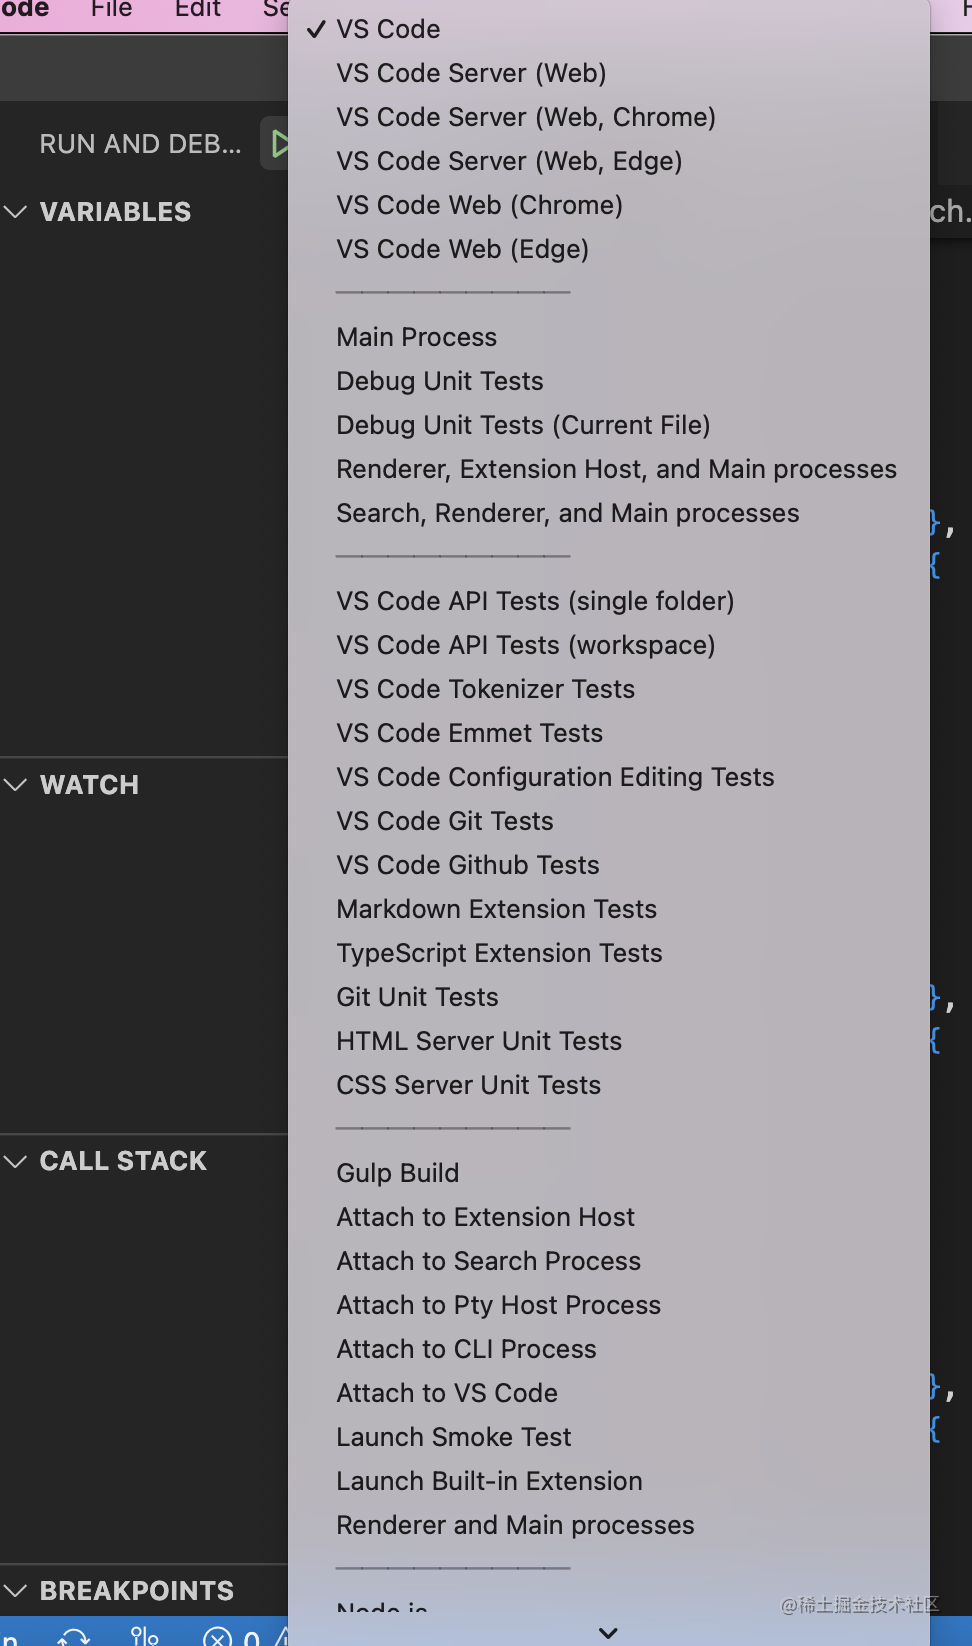Select VS Code Web (Chrome)

608,205
